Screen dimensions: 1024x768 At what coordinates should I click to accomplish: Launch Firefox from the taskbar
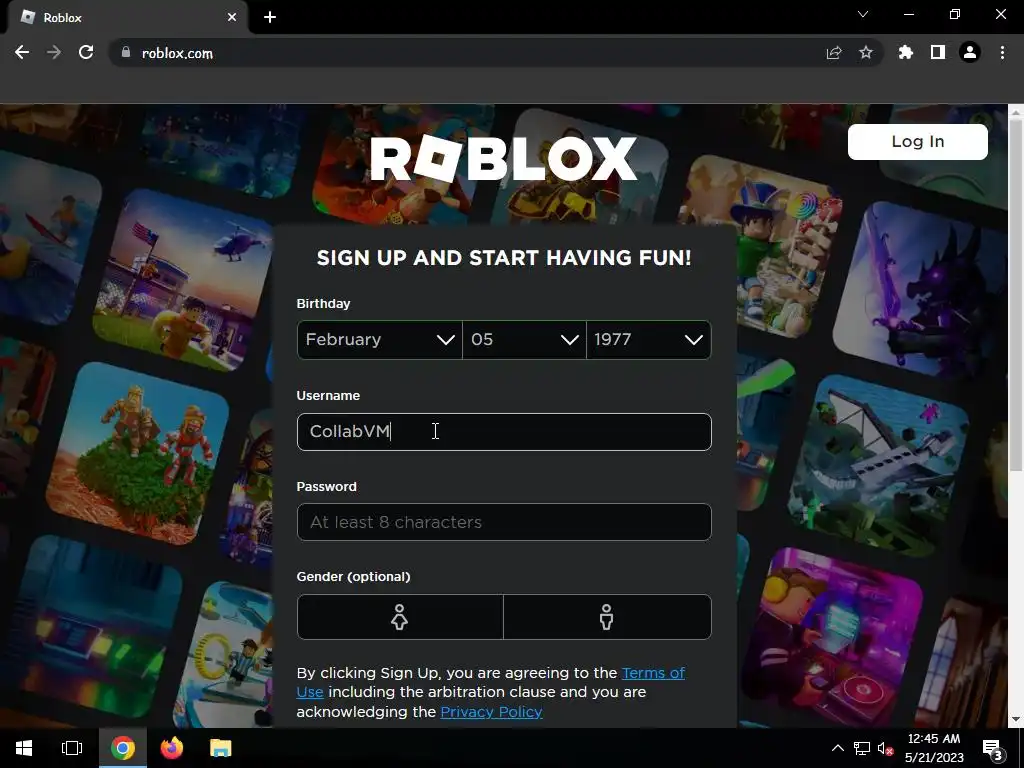[x=172, y=748]
